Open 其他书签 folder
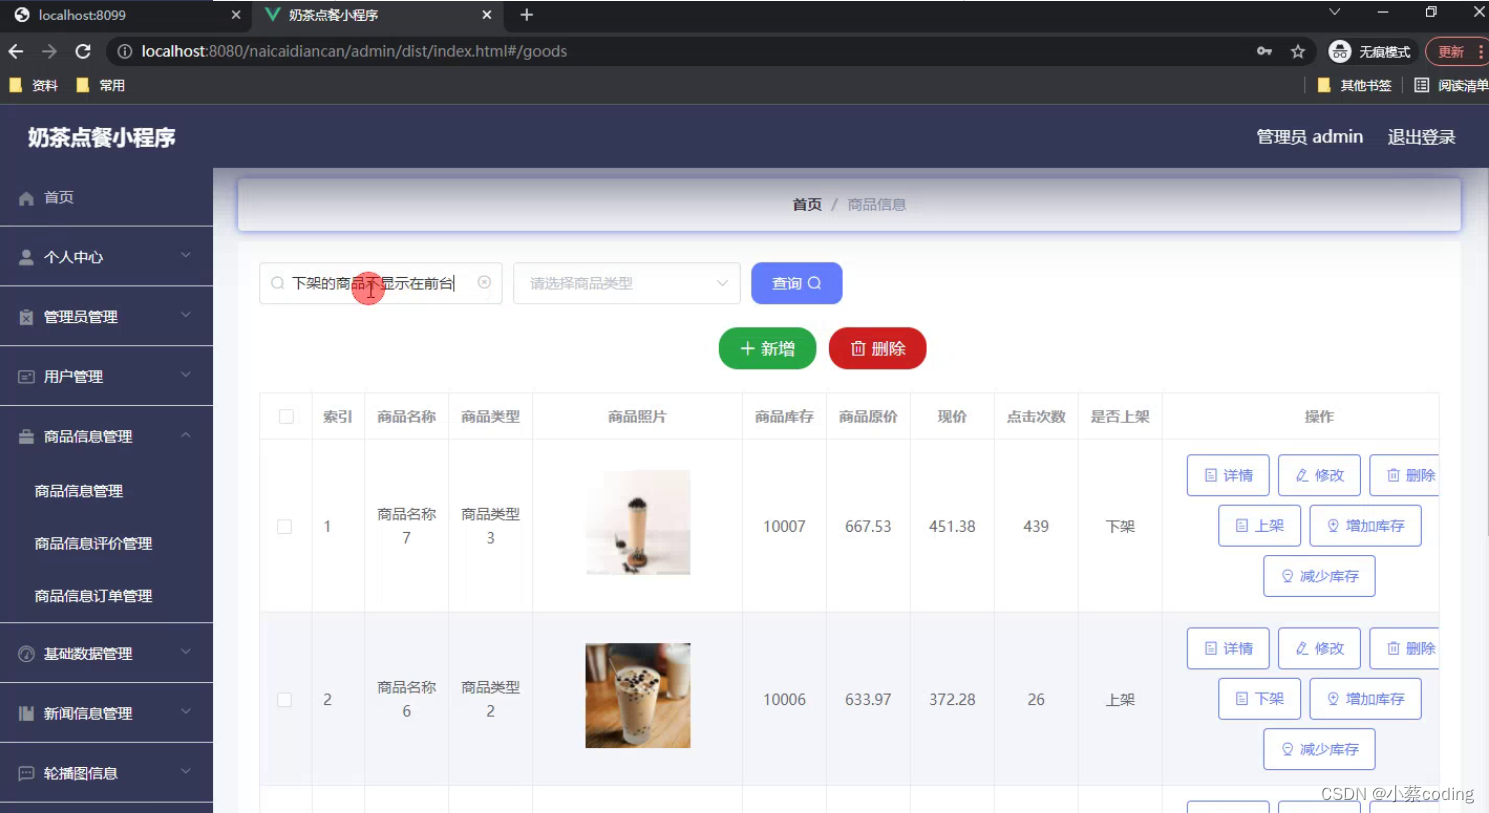This screenshot has width=1489, height=813. pos(1354,85)
